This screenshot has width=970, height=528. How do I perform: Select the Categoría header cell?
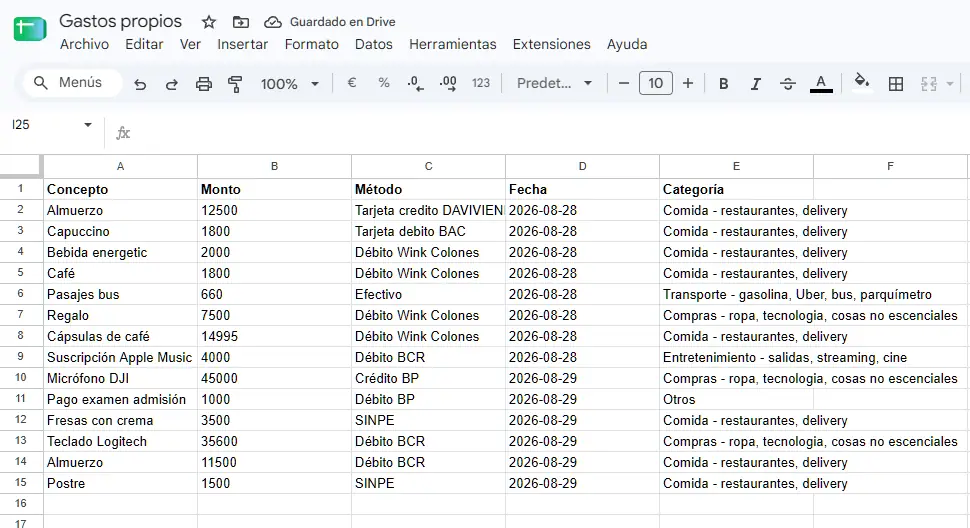click(x=736, y=189)
